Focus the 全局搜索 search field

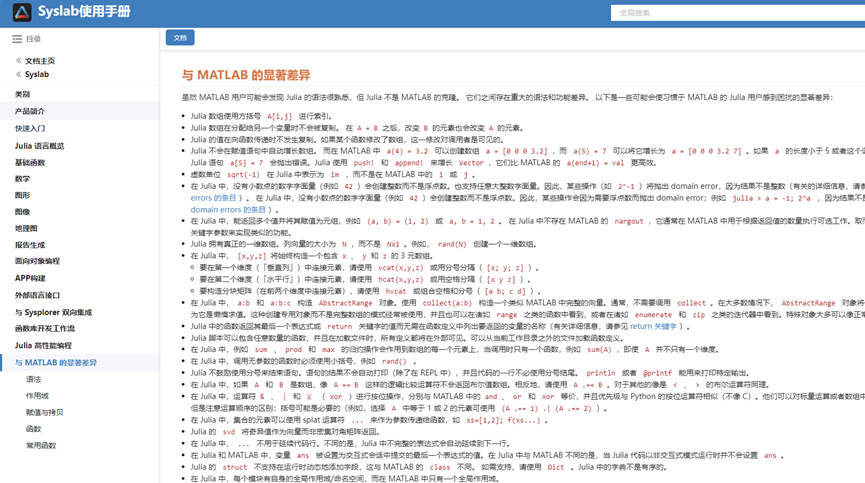click(x=738, y=13)
